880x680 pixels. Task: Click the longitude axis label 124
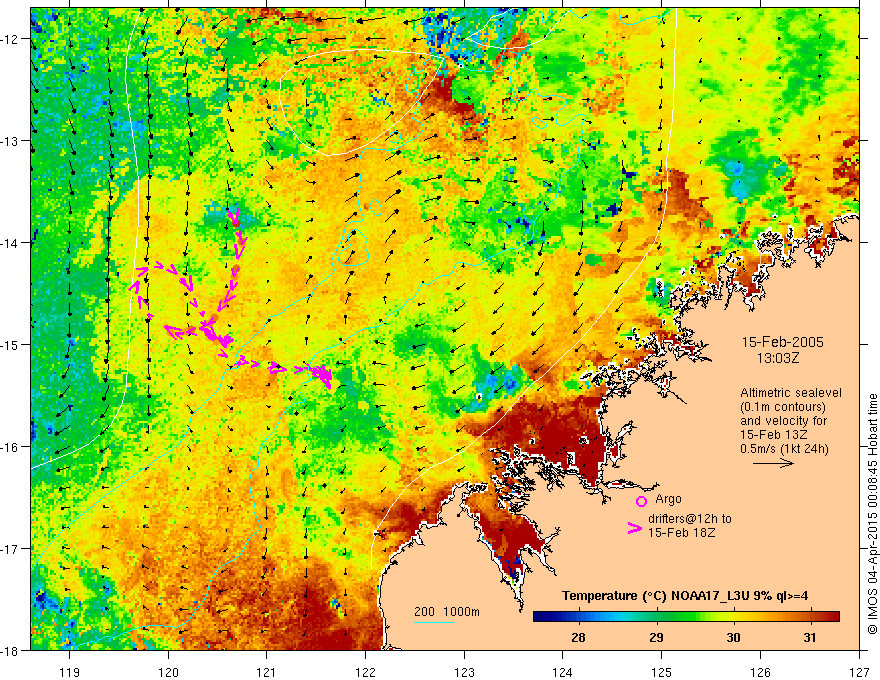(x=563, y=672)
